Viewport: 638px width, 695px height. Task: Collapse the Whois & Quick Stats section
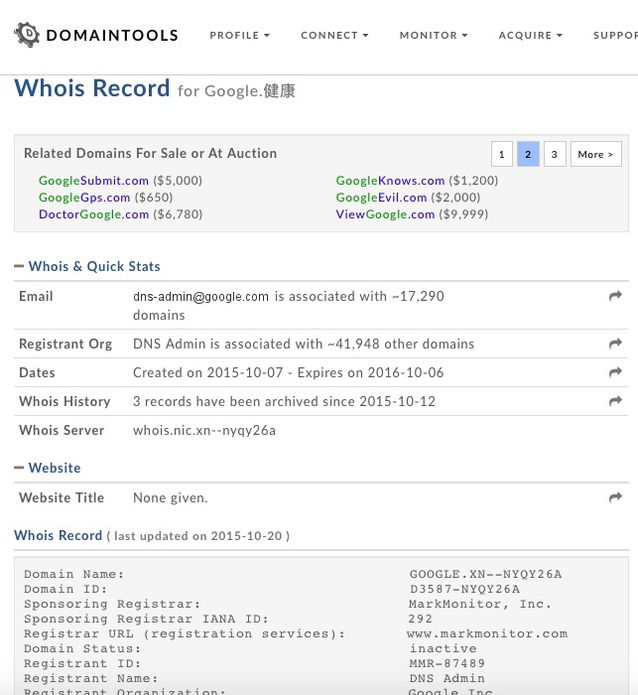coord(20,267)
